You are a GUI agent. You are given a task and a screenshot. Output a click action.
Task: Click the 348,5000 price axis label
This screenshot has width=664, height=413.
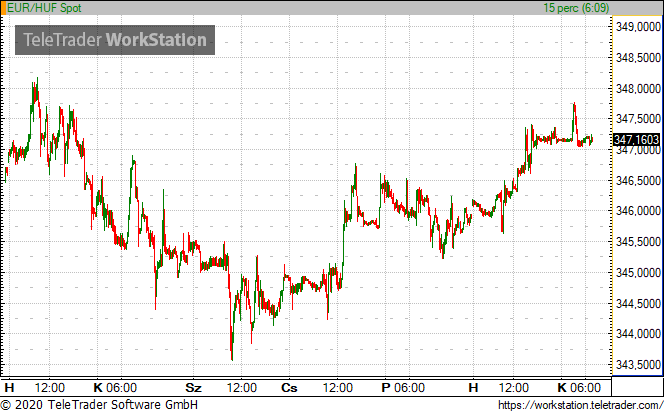pyautogui.click(x=638, y=58)
